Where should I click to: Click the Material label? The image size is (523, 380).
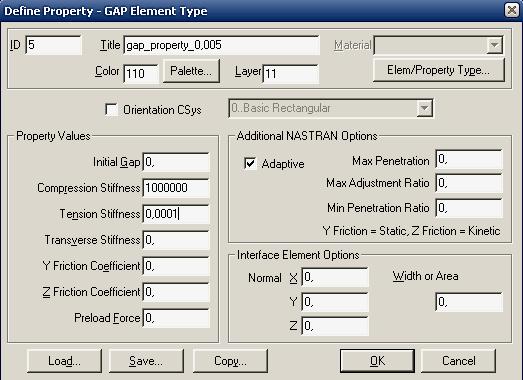tap(353, 45)
